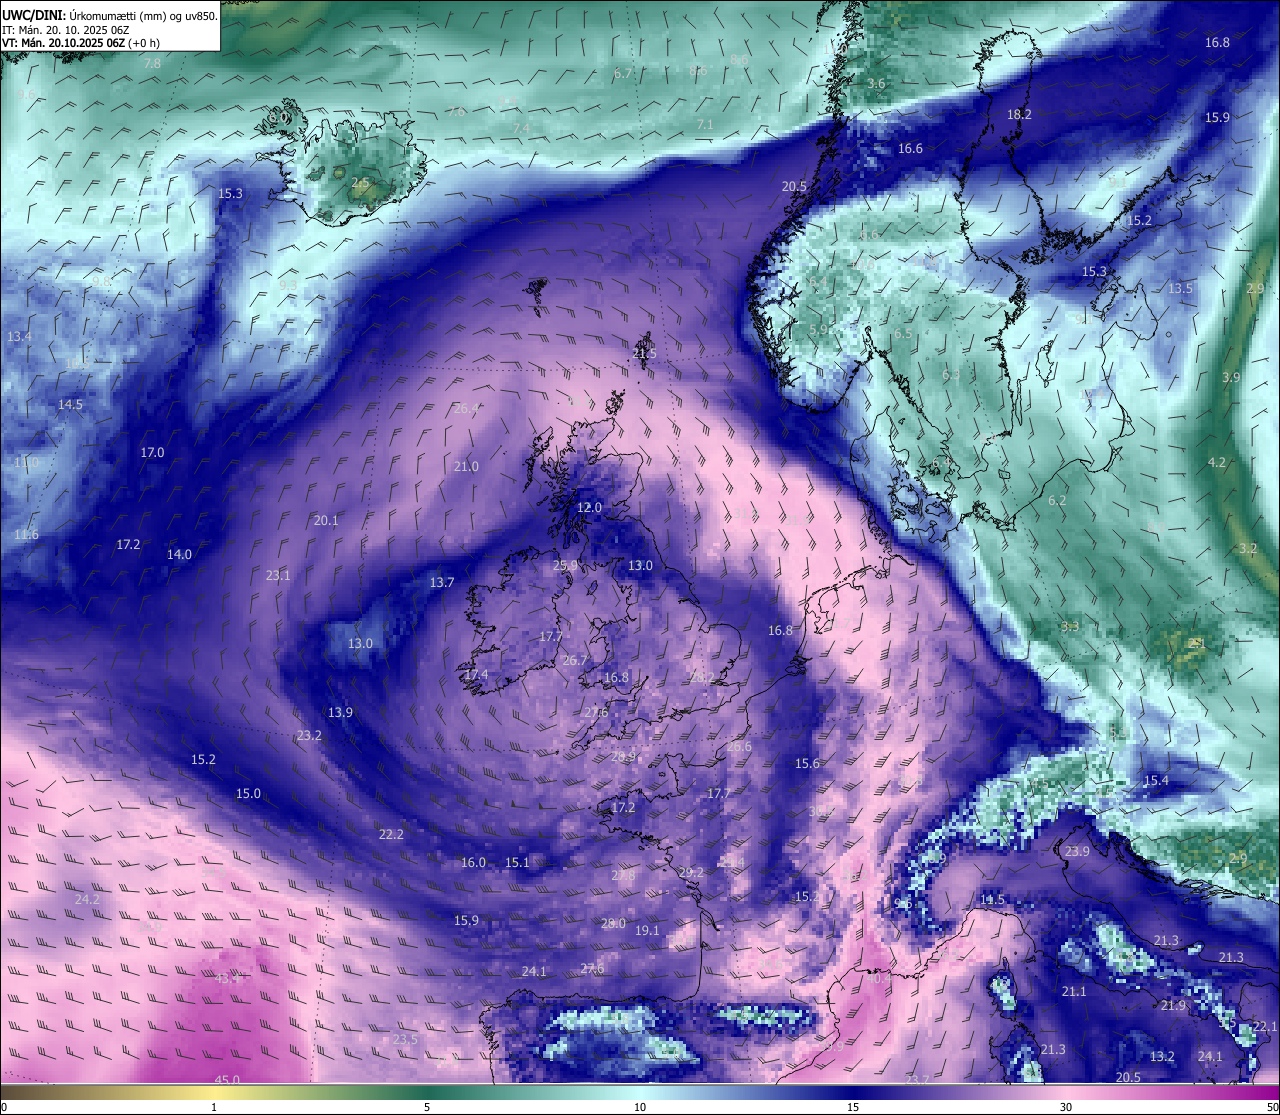Image resolution: width=1280 pixels, height=1115 pixels.
Task: Click the 21.5 value near Shetland
Action: (x=645, y=353)
